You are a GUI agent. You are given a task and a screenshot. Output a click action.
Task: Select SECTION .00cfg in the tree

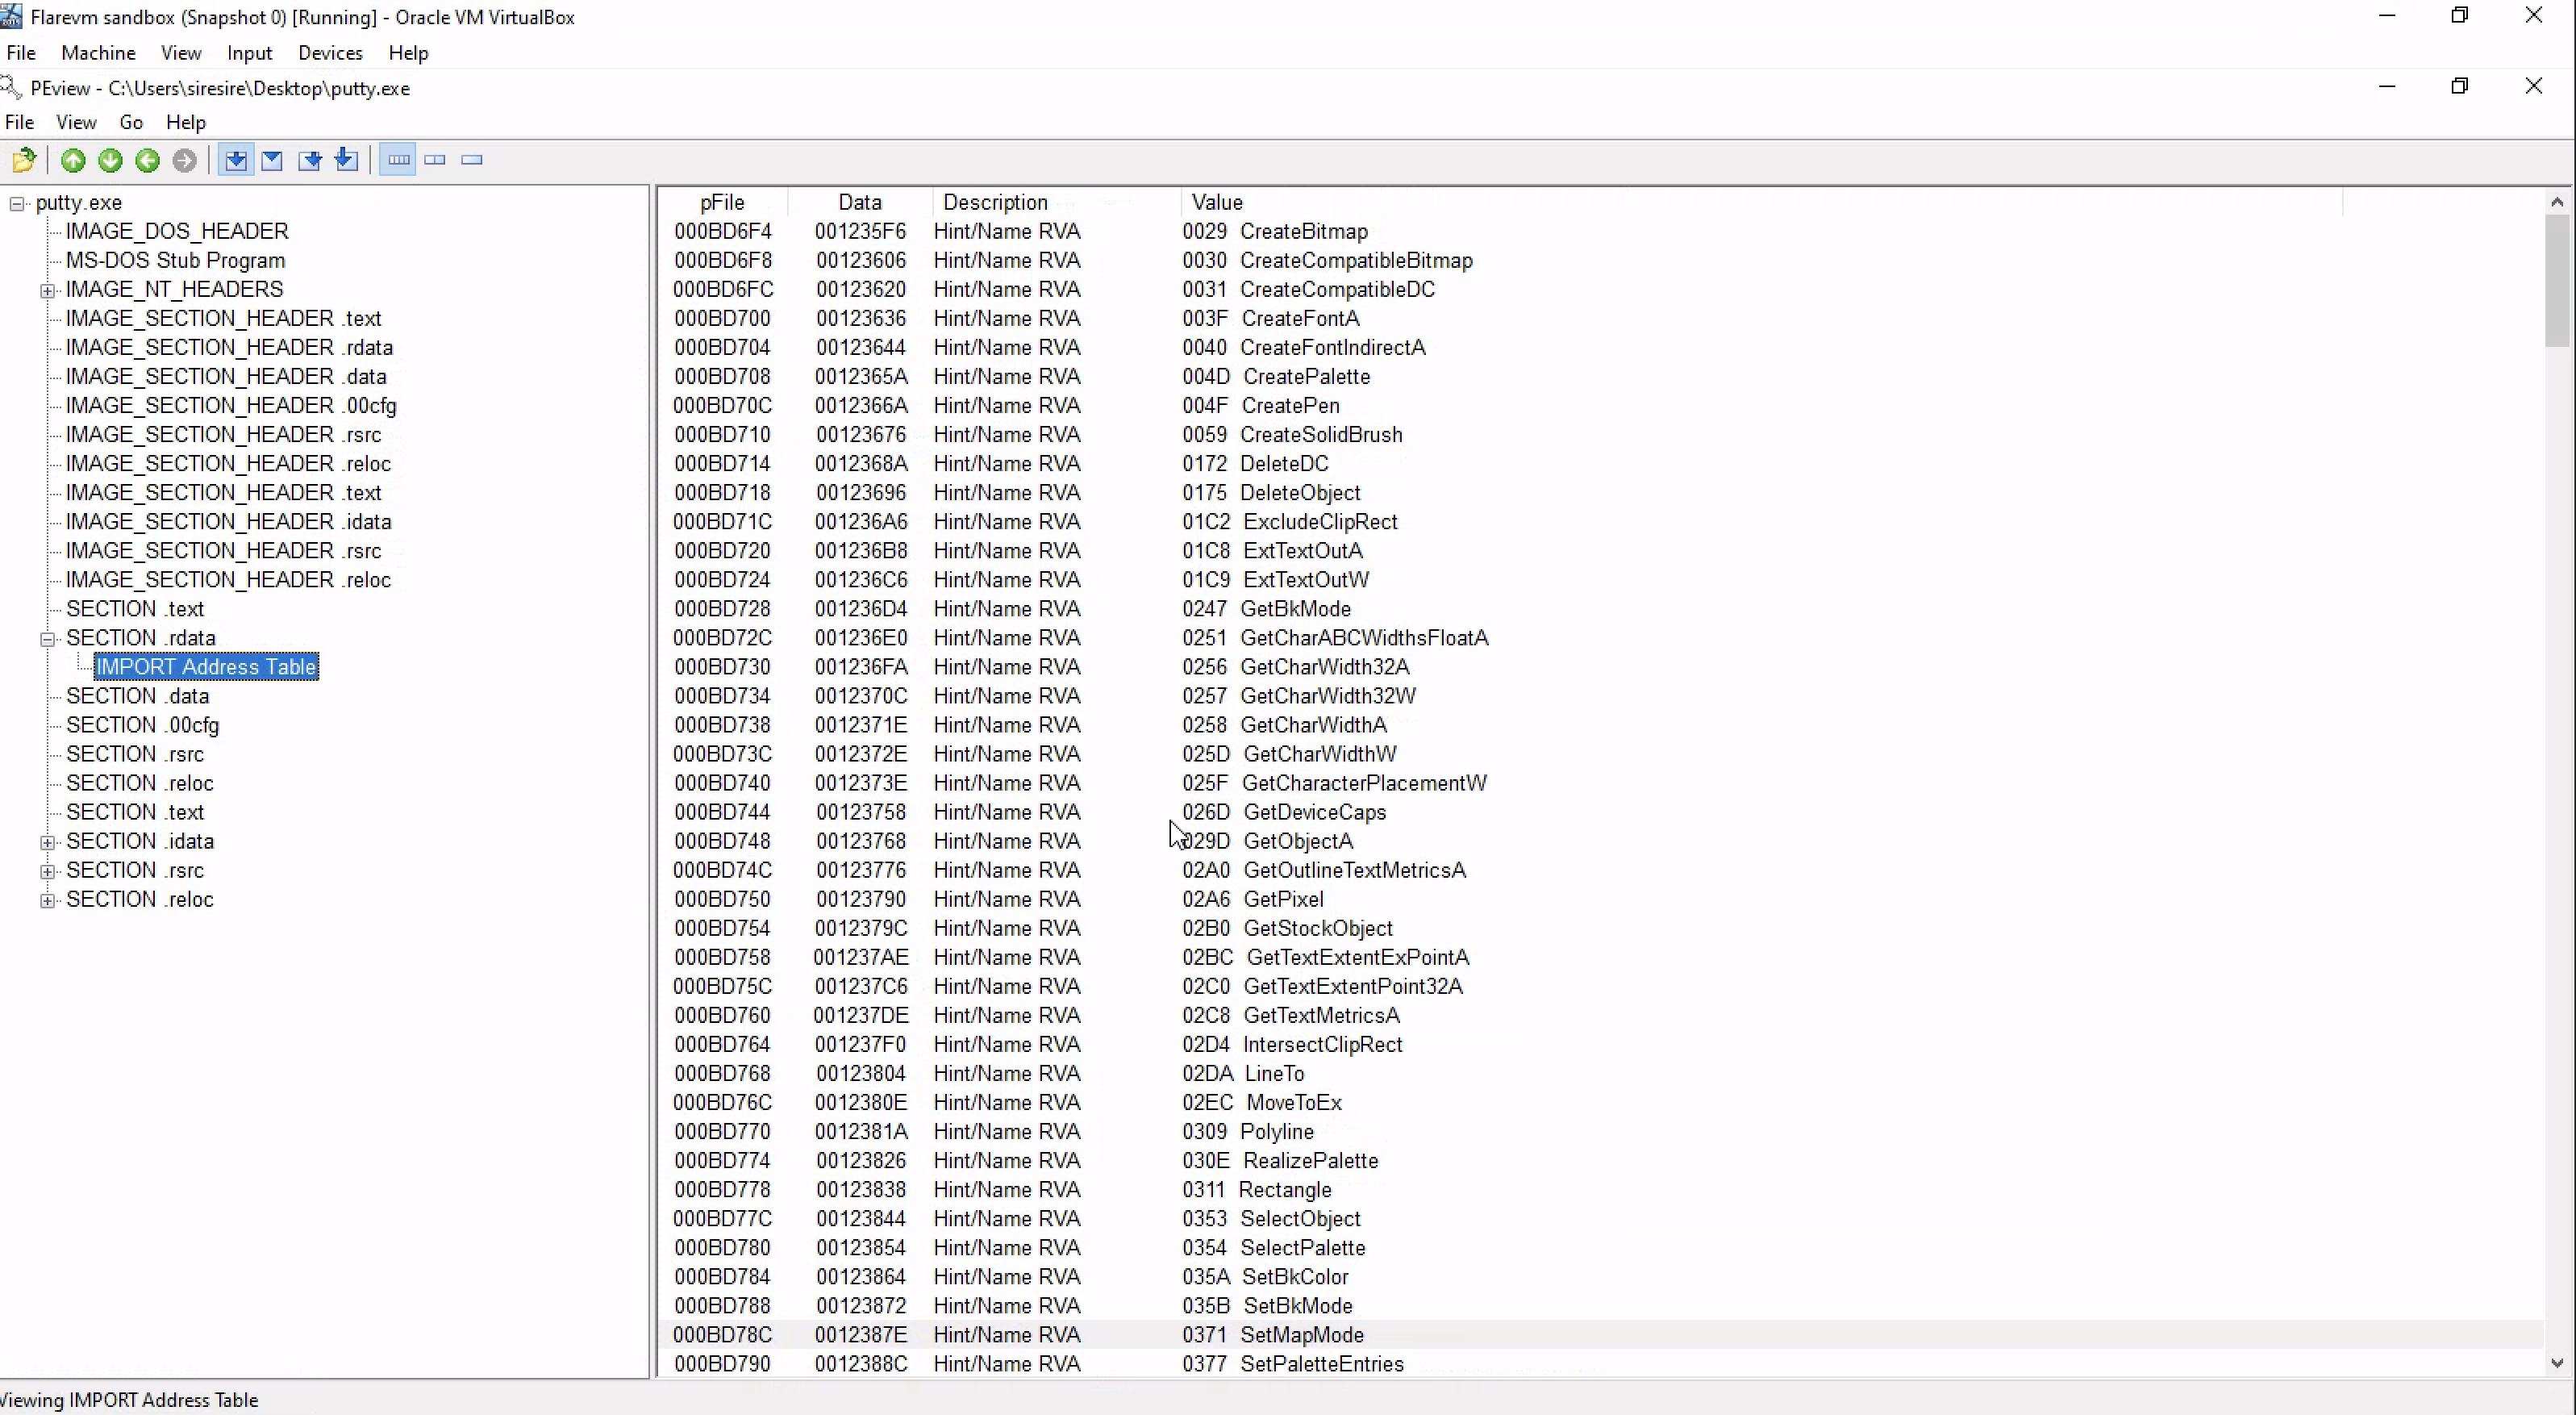[x=143, y=725]
